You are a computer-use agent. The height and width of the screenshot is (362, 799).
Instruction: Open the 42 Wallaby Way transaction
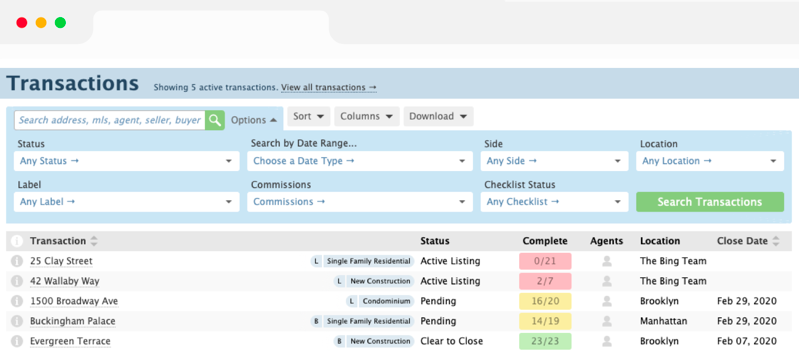[65, 281]
